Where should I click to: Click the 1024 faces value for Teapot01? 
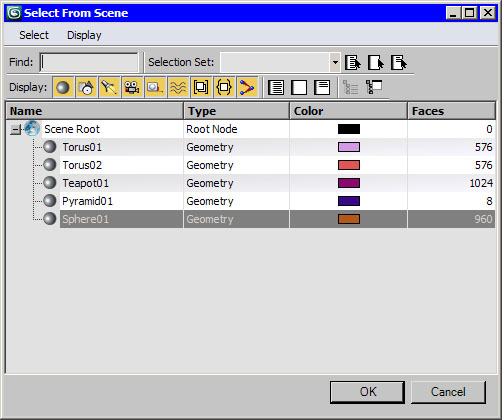[481, 183]
